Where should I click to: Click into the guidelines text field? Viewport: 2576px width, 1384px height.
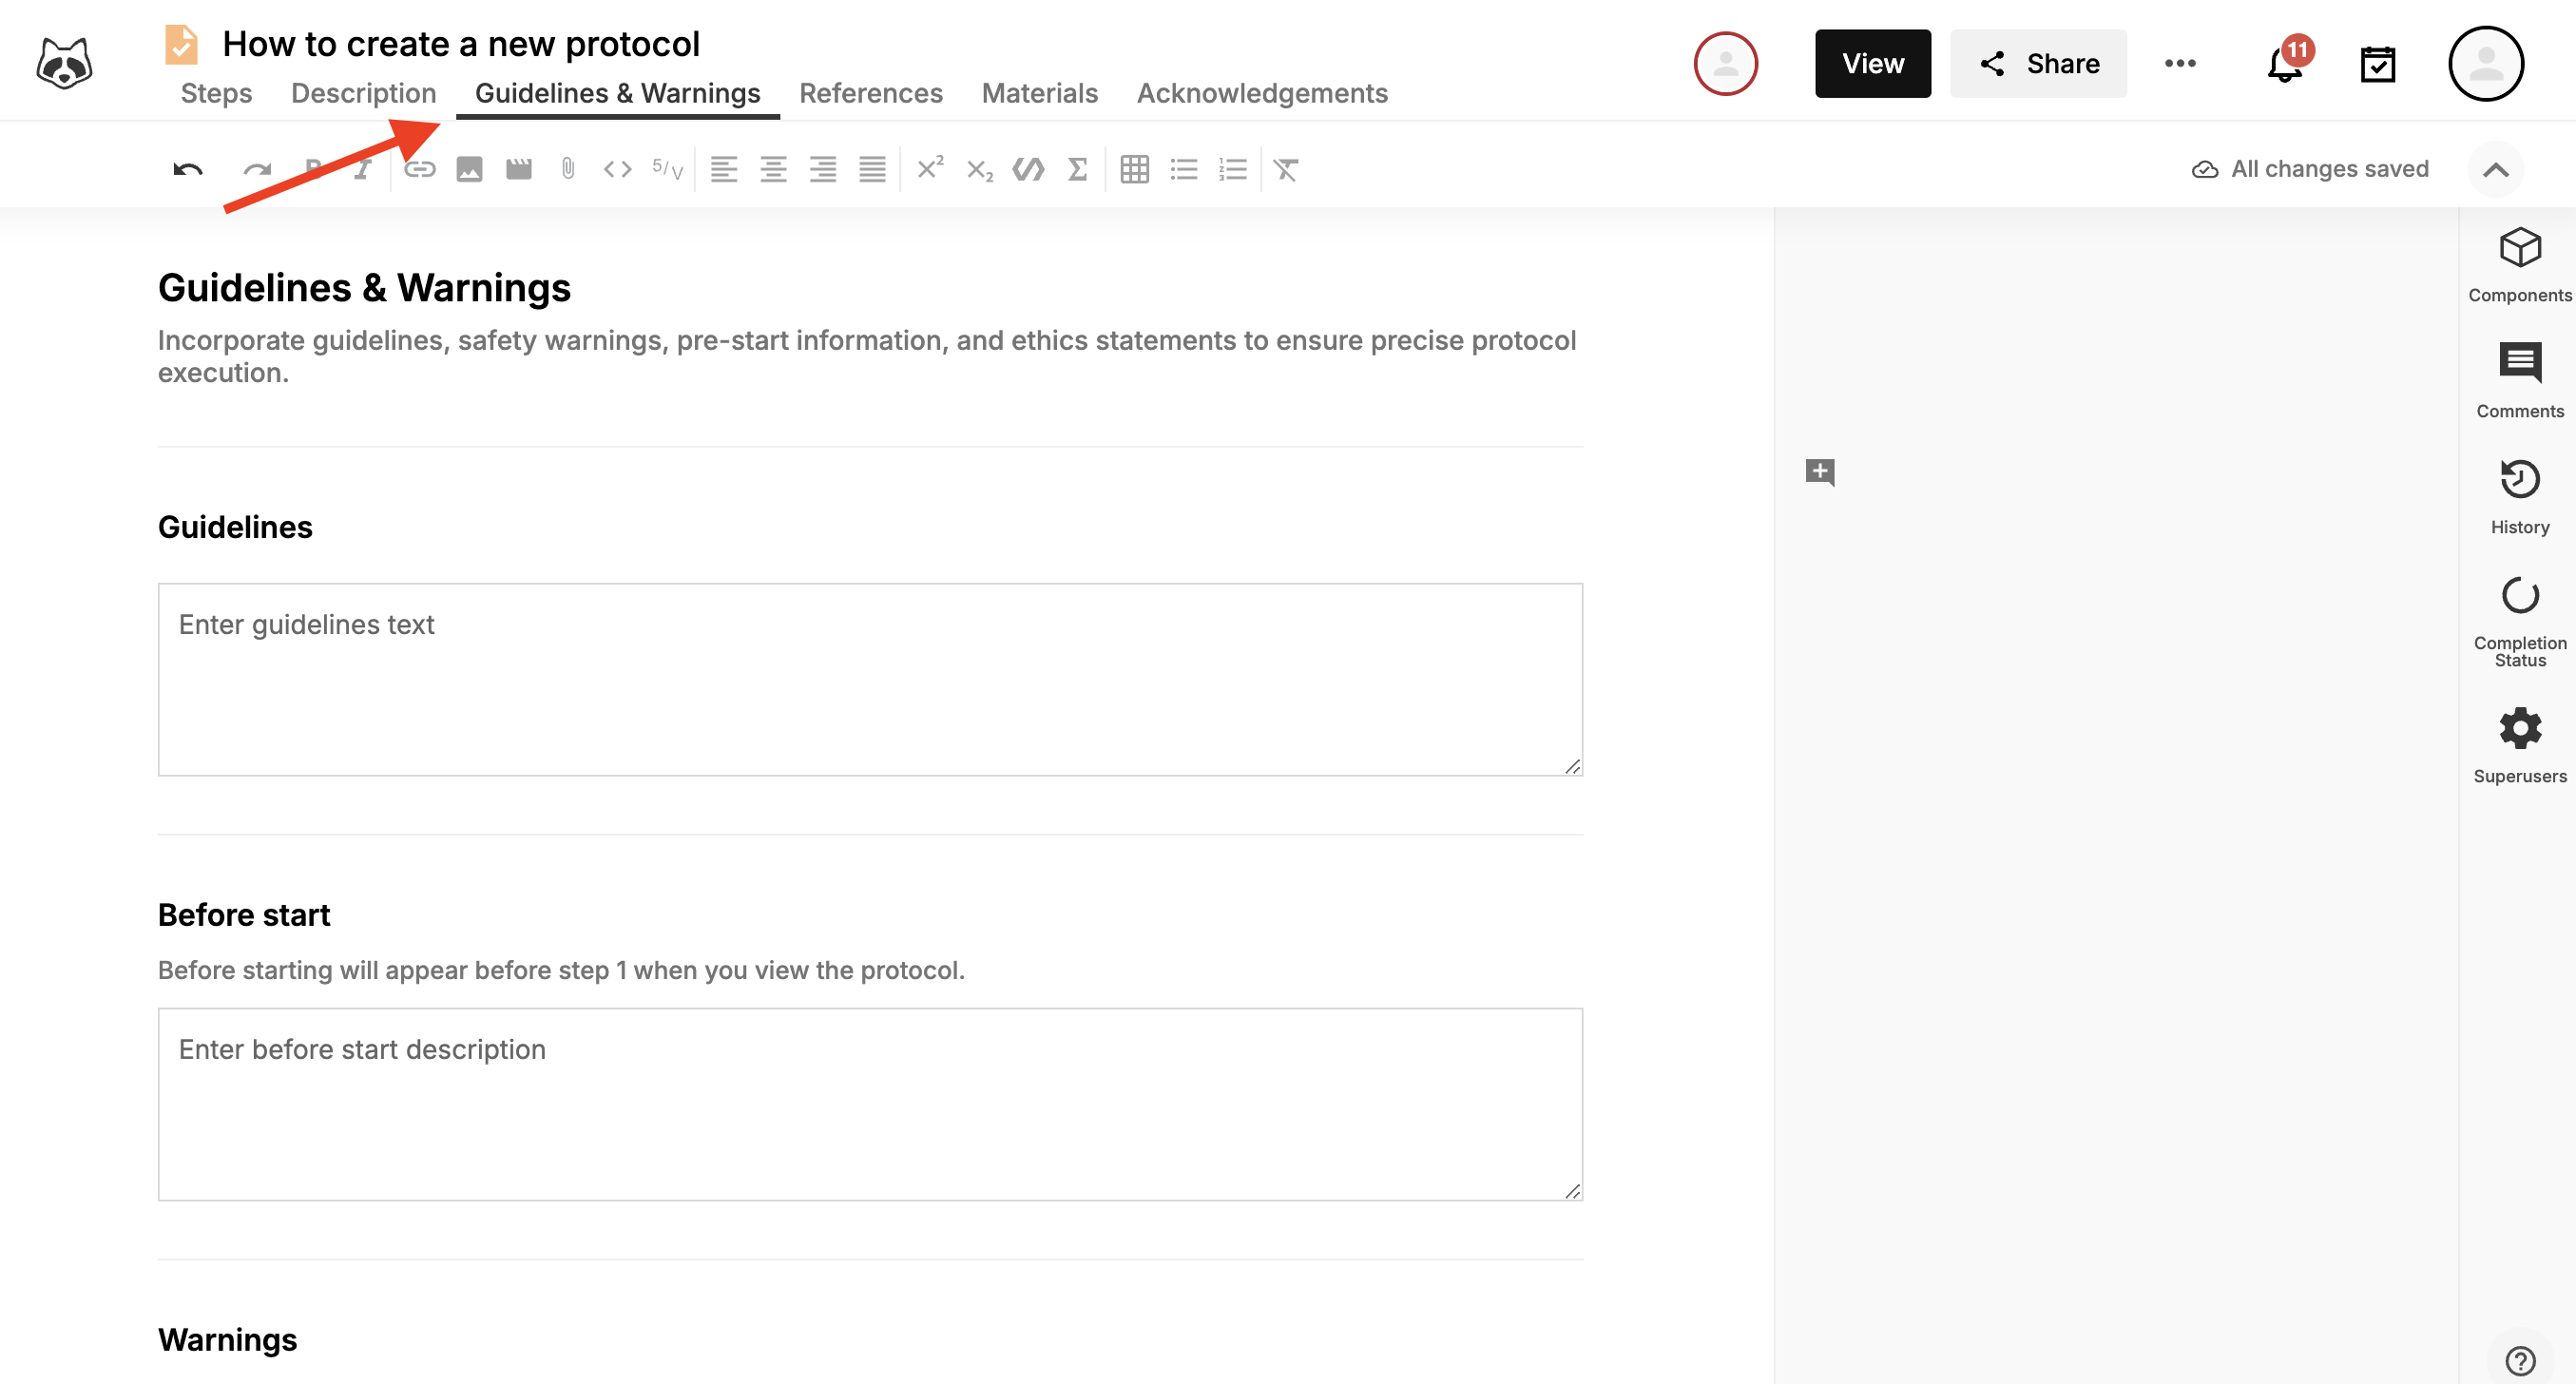pyautogui.click(x=868, y=680)
